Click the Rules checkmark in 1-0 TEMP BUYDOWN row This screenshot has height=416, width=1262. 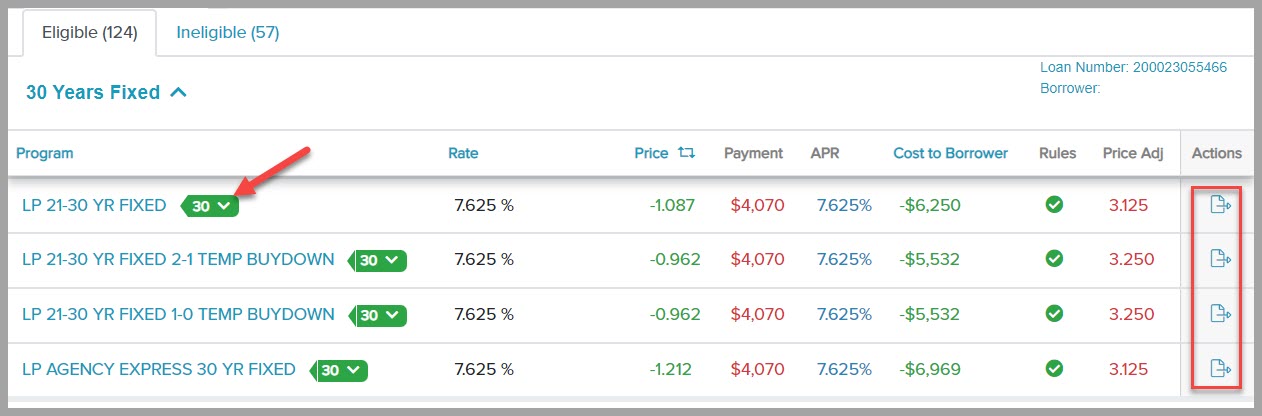(x=1053, y=314)
